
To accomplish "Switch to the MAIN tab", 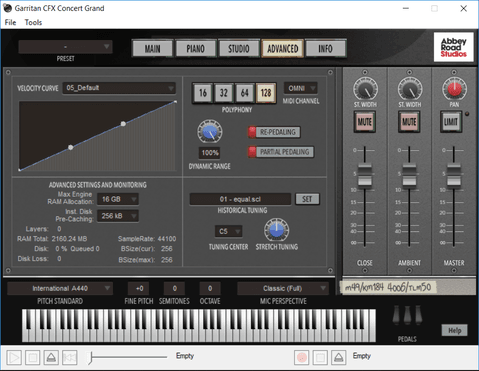I will [153, 49].
